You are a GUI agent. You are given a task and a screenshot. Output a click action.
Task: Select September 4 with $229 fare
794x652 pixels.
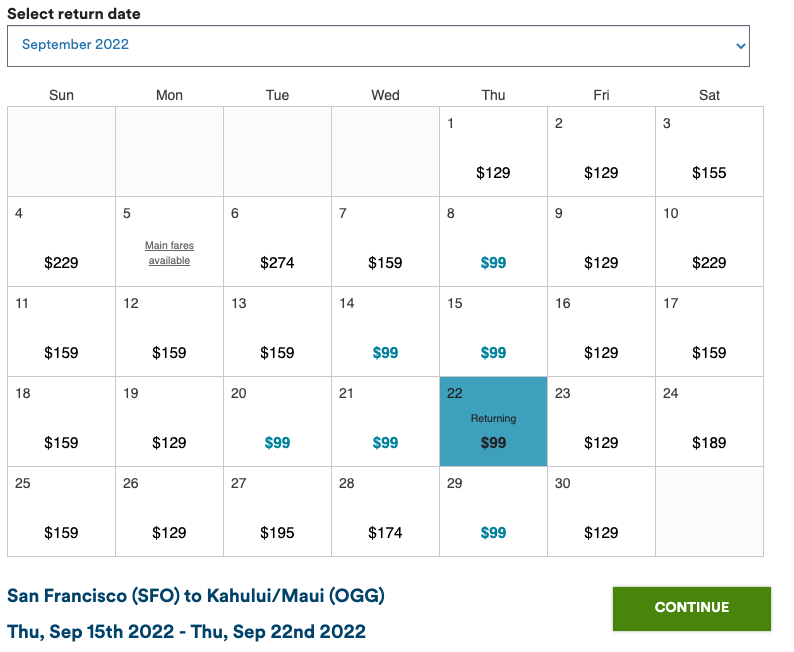(x=61, y=242)
